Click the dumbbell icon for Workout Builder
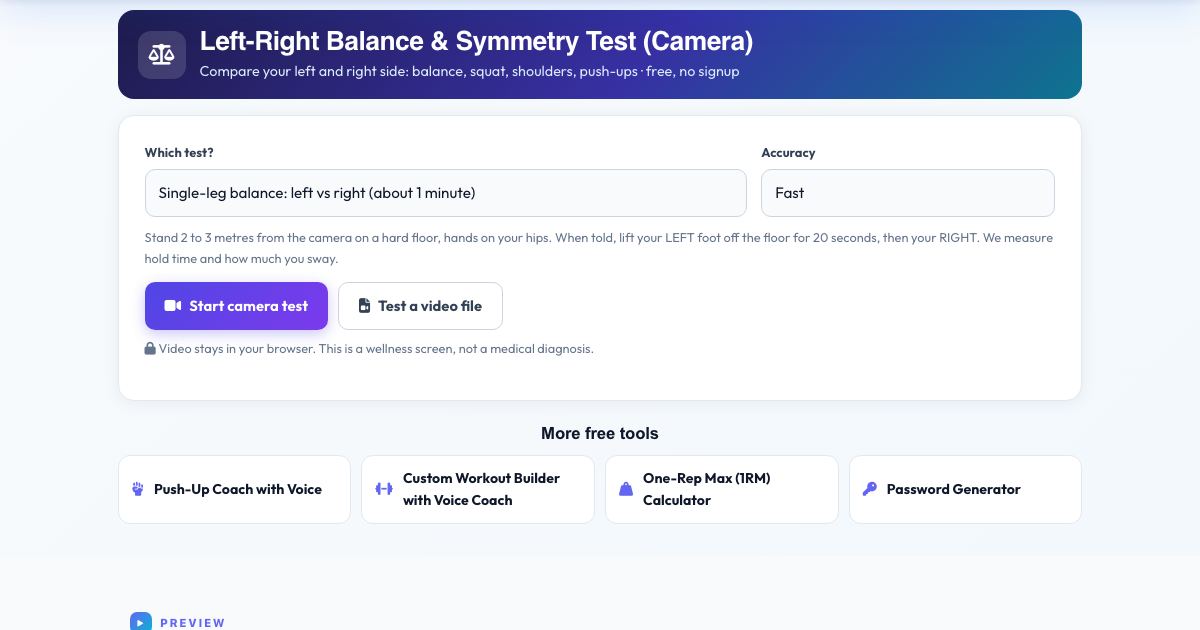Screen dimensions: 1200x630 click(x=384, y=489)
